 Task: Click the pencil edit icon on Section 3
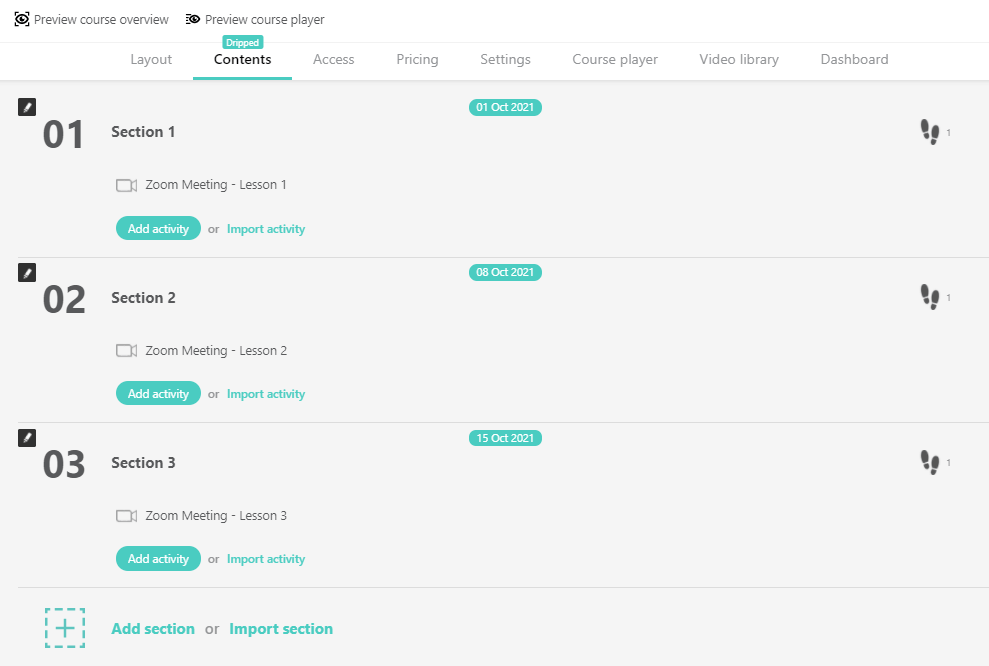(x=27, y=437)
